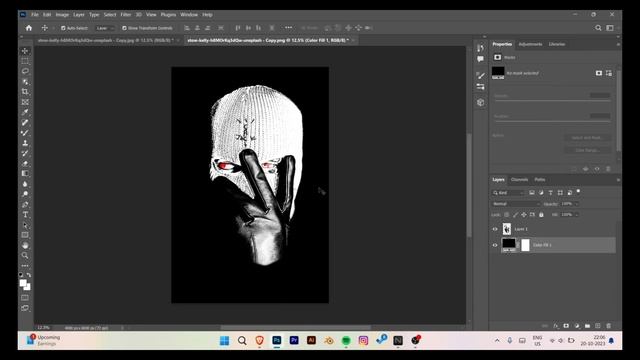Toggle lock position icon in Layers panel
Screen dimensions: 640x360
click(x=524, y=214)
